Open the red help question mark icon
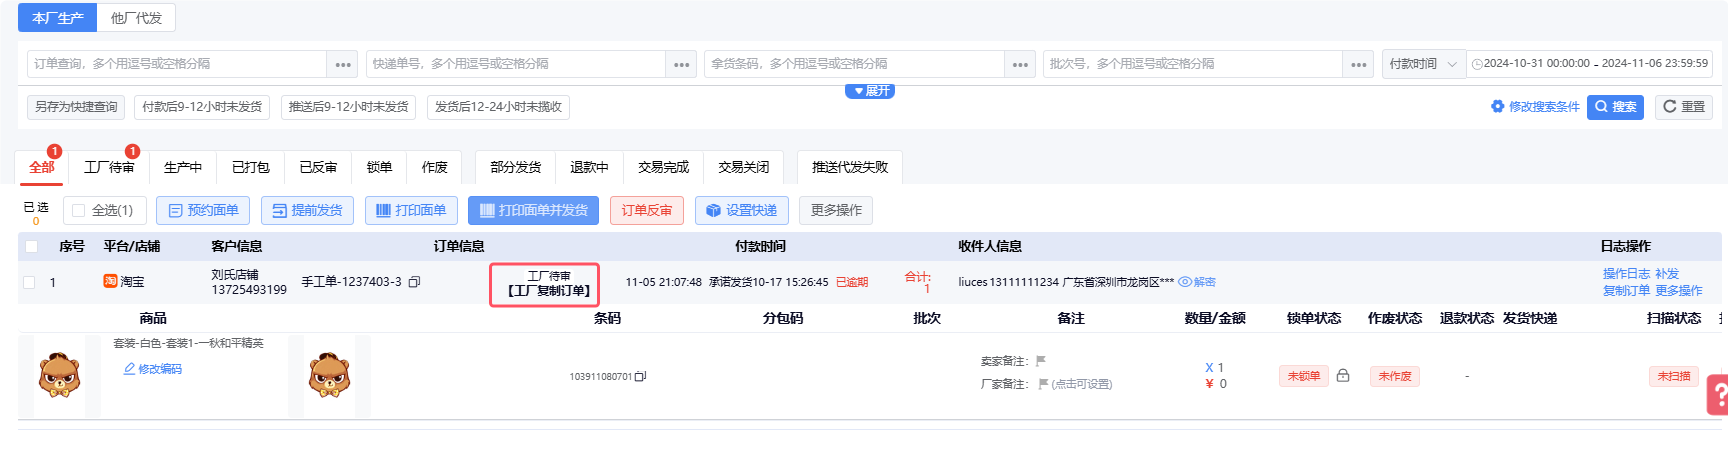This screenshot has width=1728, height=450. (1718, 394)
